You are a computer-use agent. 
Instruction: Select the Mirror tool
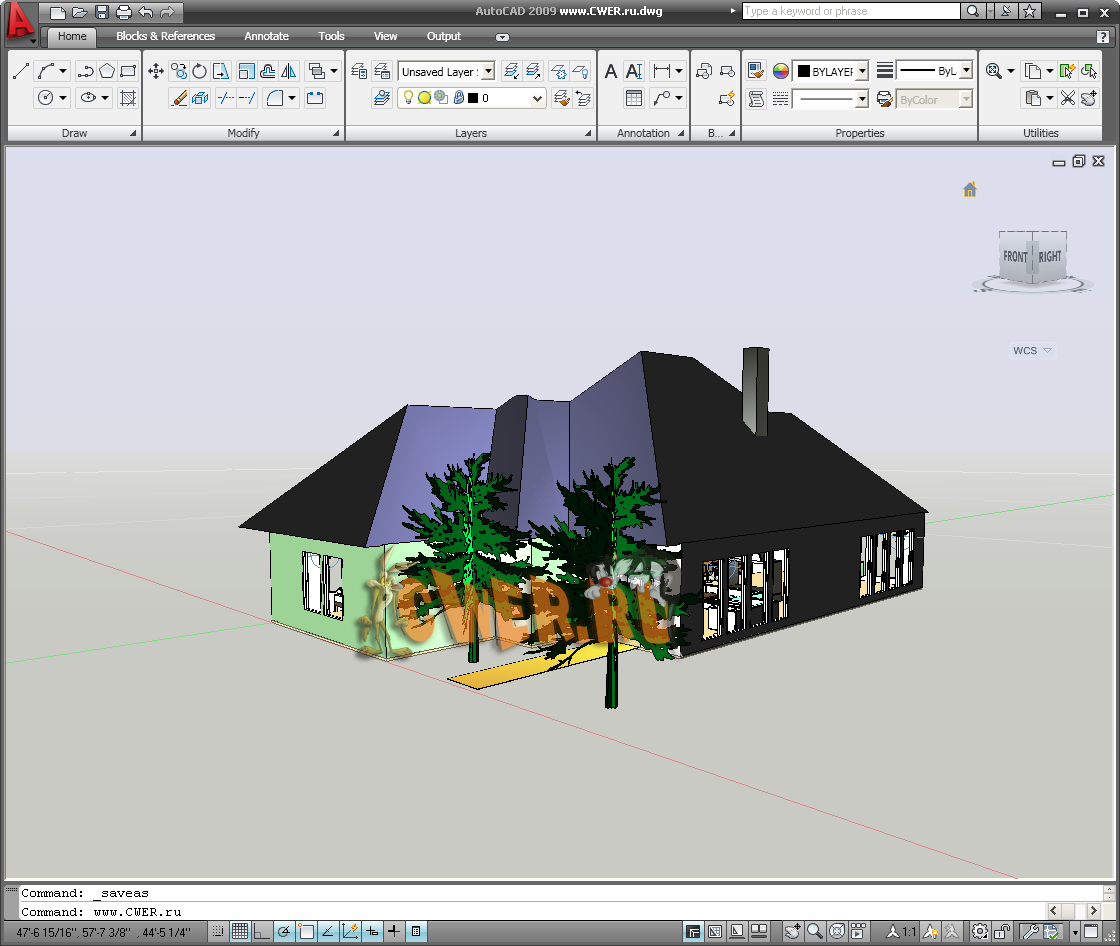click(289, 71)
